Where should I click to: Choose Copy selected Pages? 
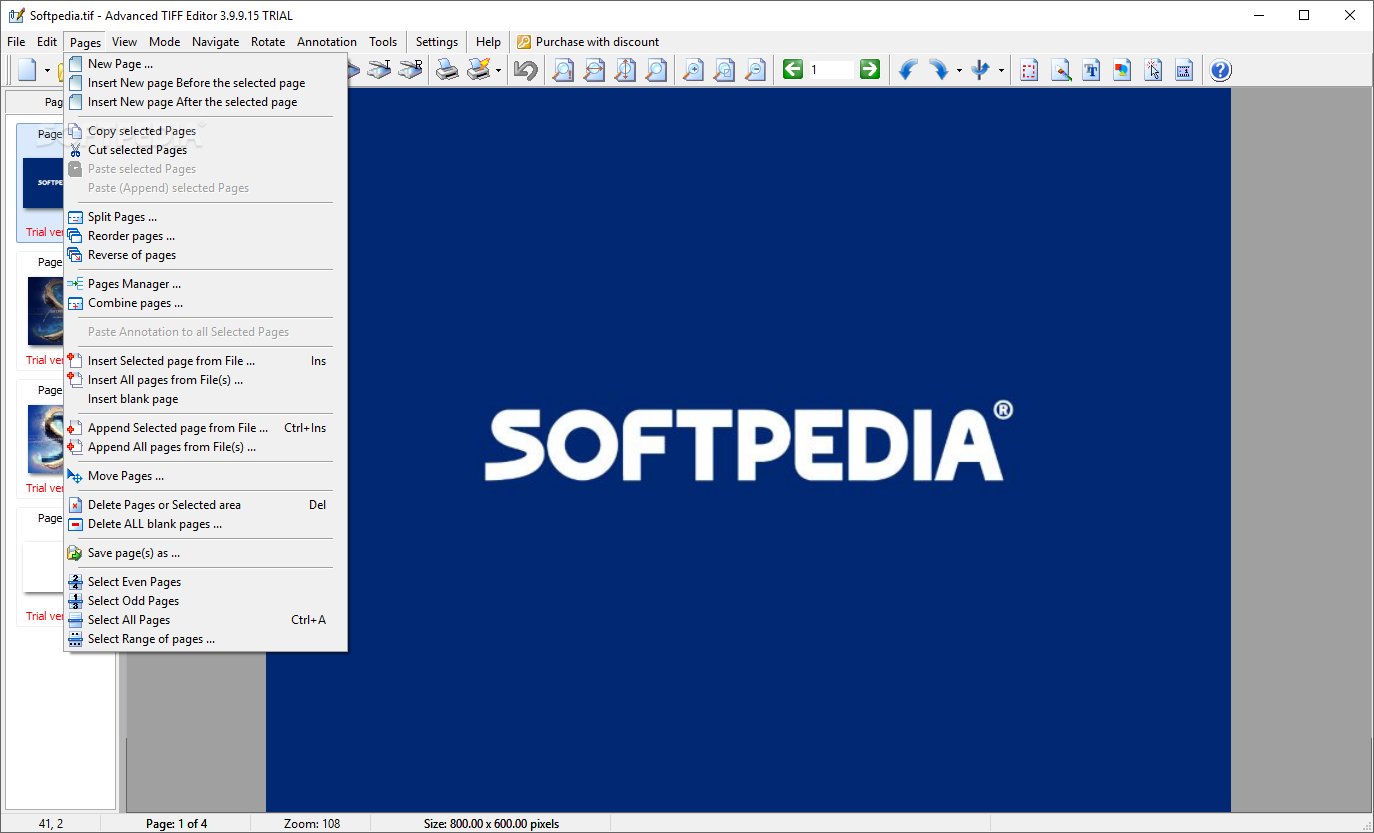(x=206, y=131)
